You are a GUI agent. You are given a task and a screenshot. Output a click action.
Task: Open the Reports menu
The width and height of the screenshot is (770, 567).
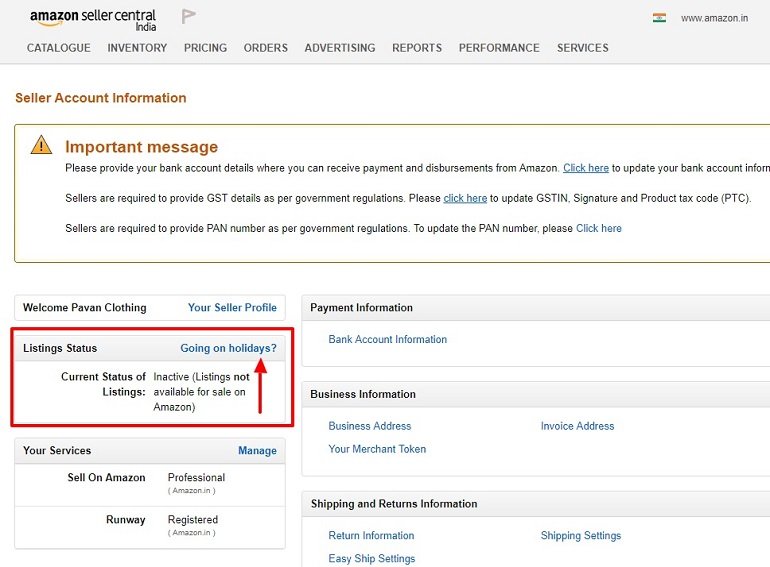417,48
